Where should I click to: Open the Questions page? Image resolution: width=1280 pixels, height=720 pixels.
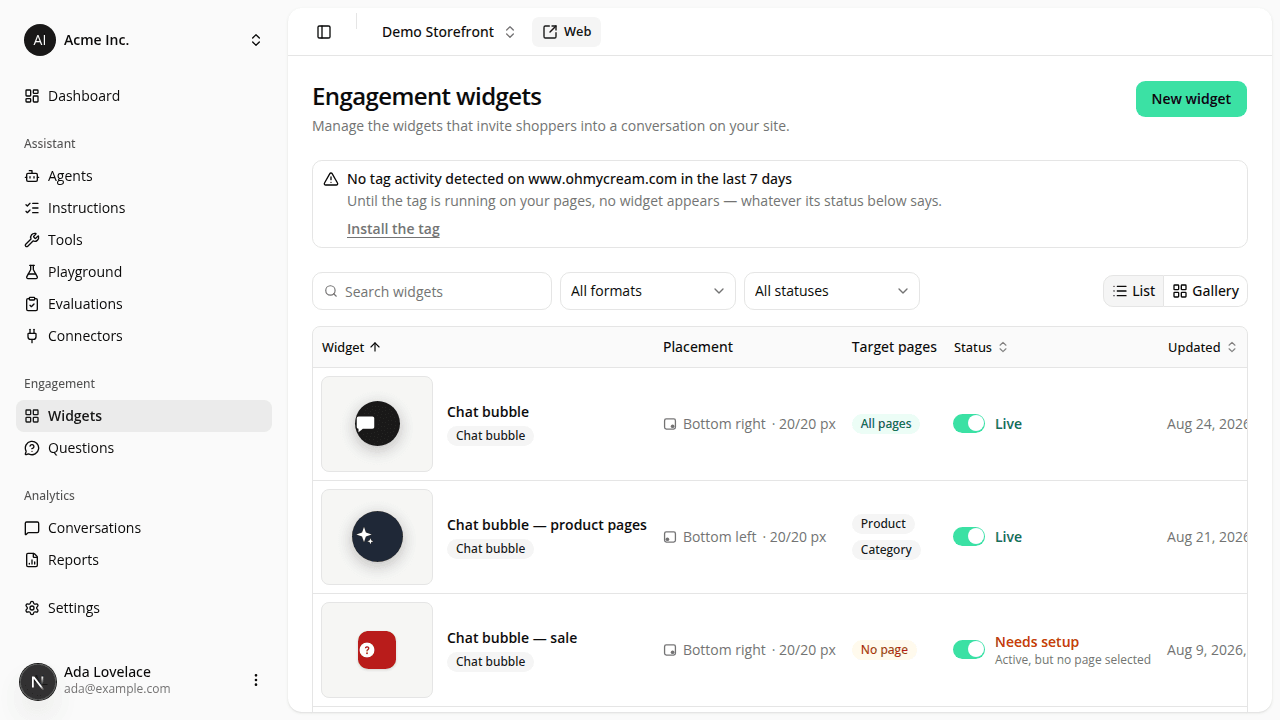[144, 448]
